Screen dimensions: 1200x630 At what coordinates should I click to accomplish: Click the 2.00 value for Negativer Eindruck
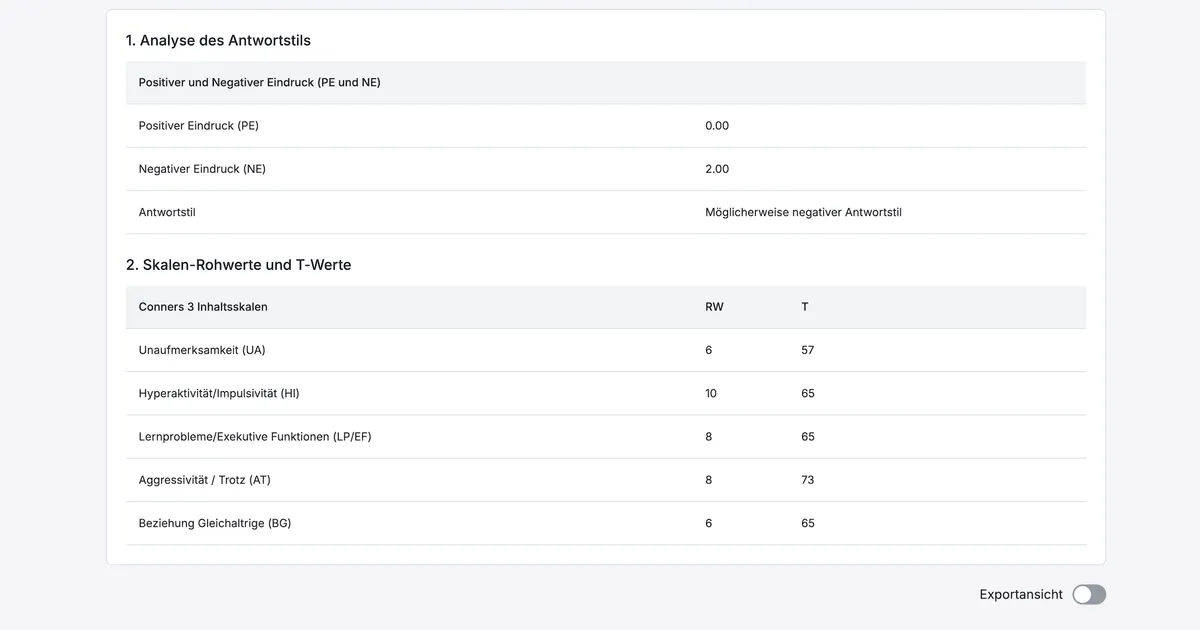[717, 169]
